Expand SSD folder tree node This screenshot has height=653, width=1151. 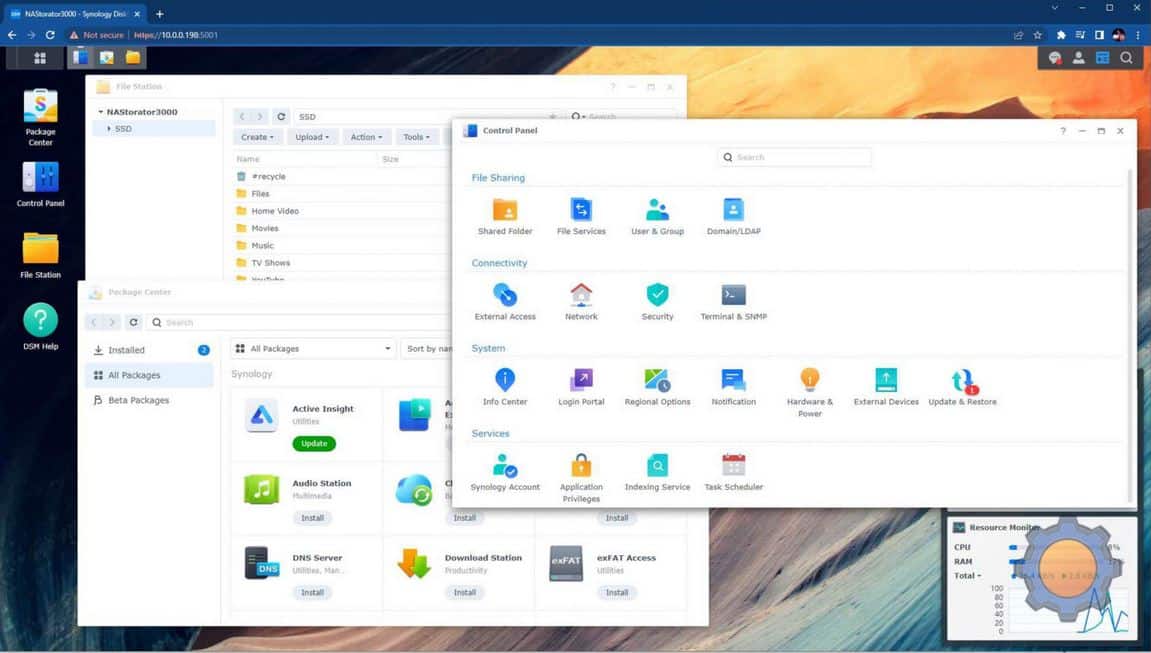point(109,128)
